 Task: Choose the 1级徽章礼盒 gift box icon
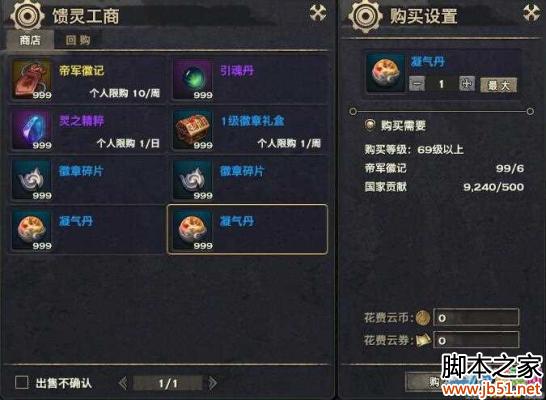point(193,130)
